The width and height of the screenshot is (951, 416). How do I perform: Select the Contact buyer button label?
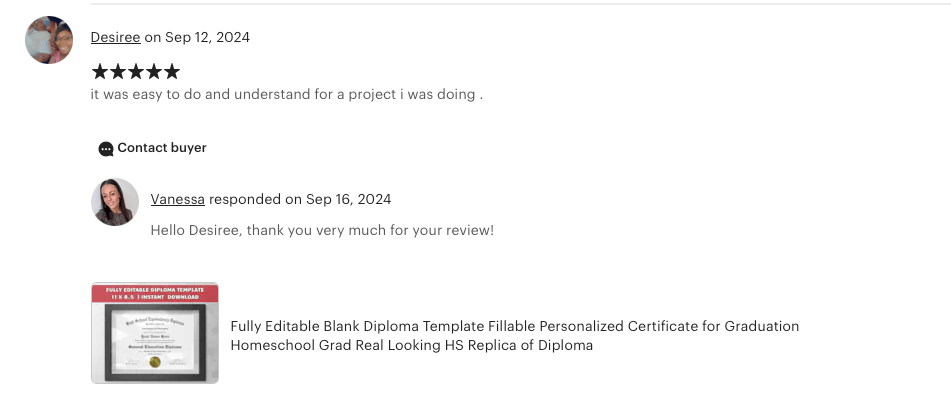point(162,148)
